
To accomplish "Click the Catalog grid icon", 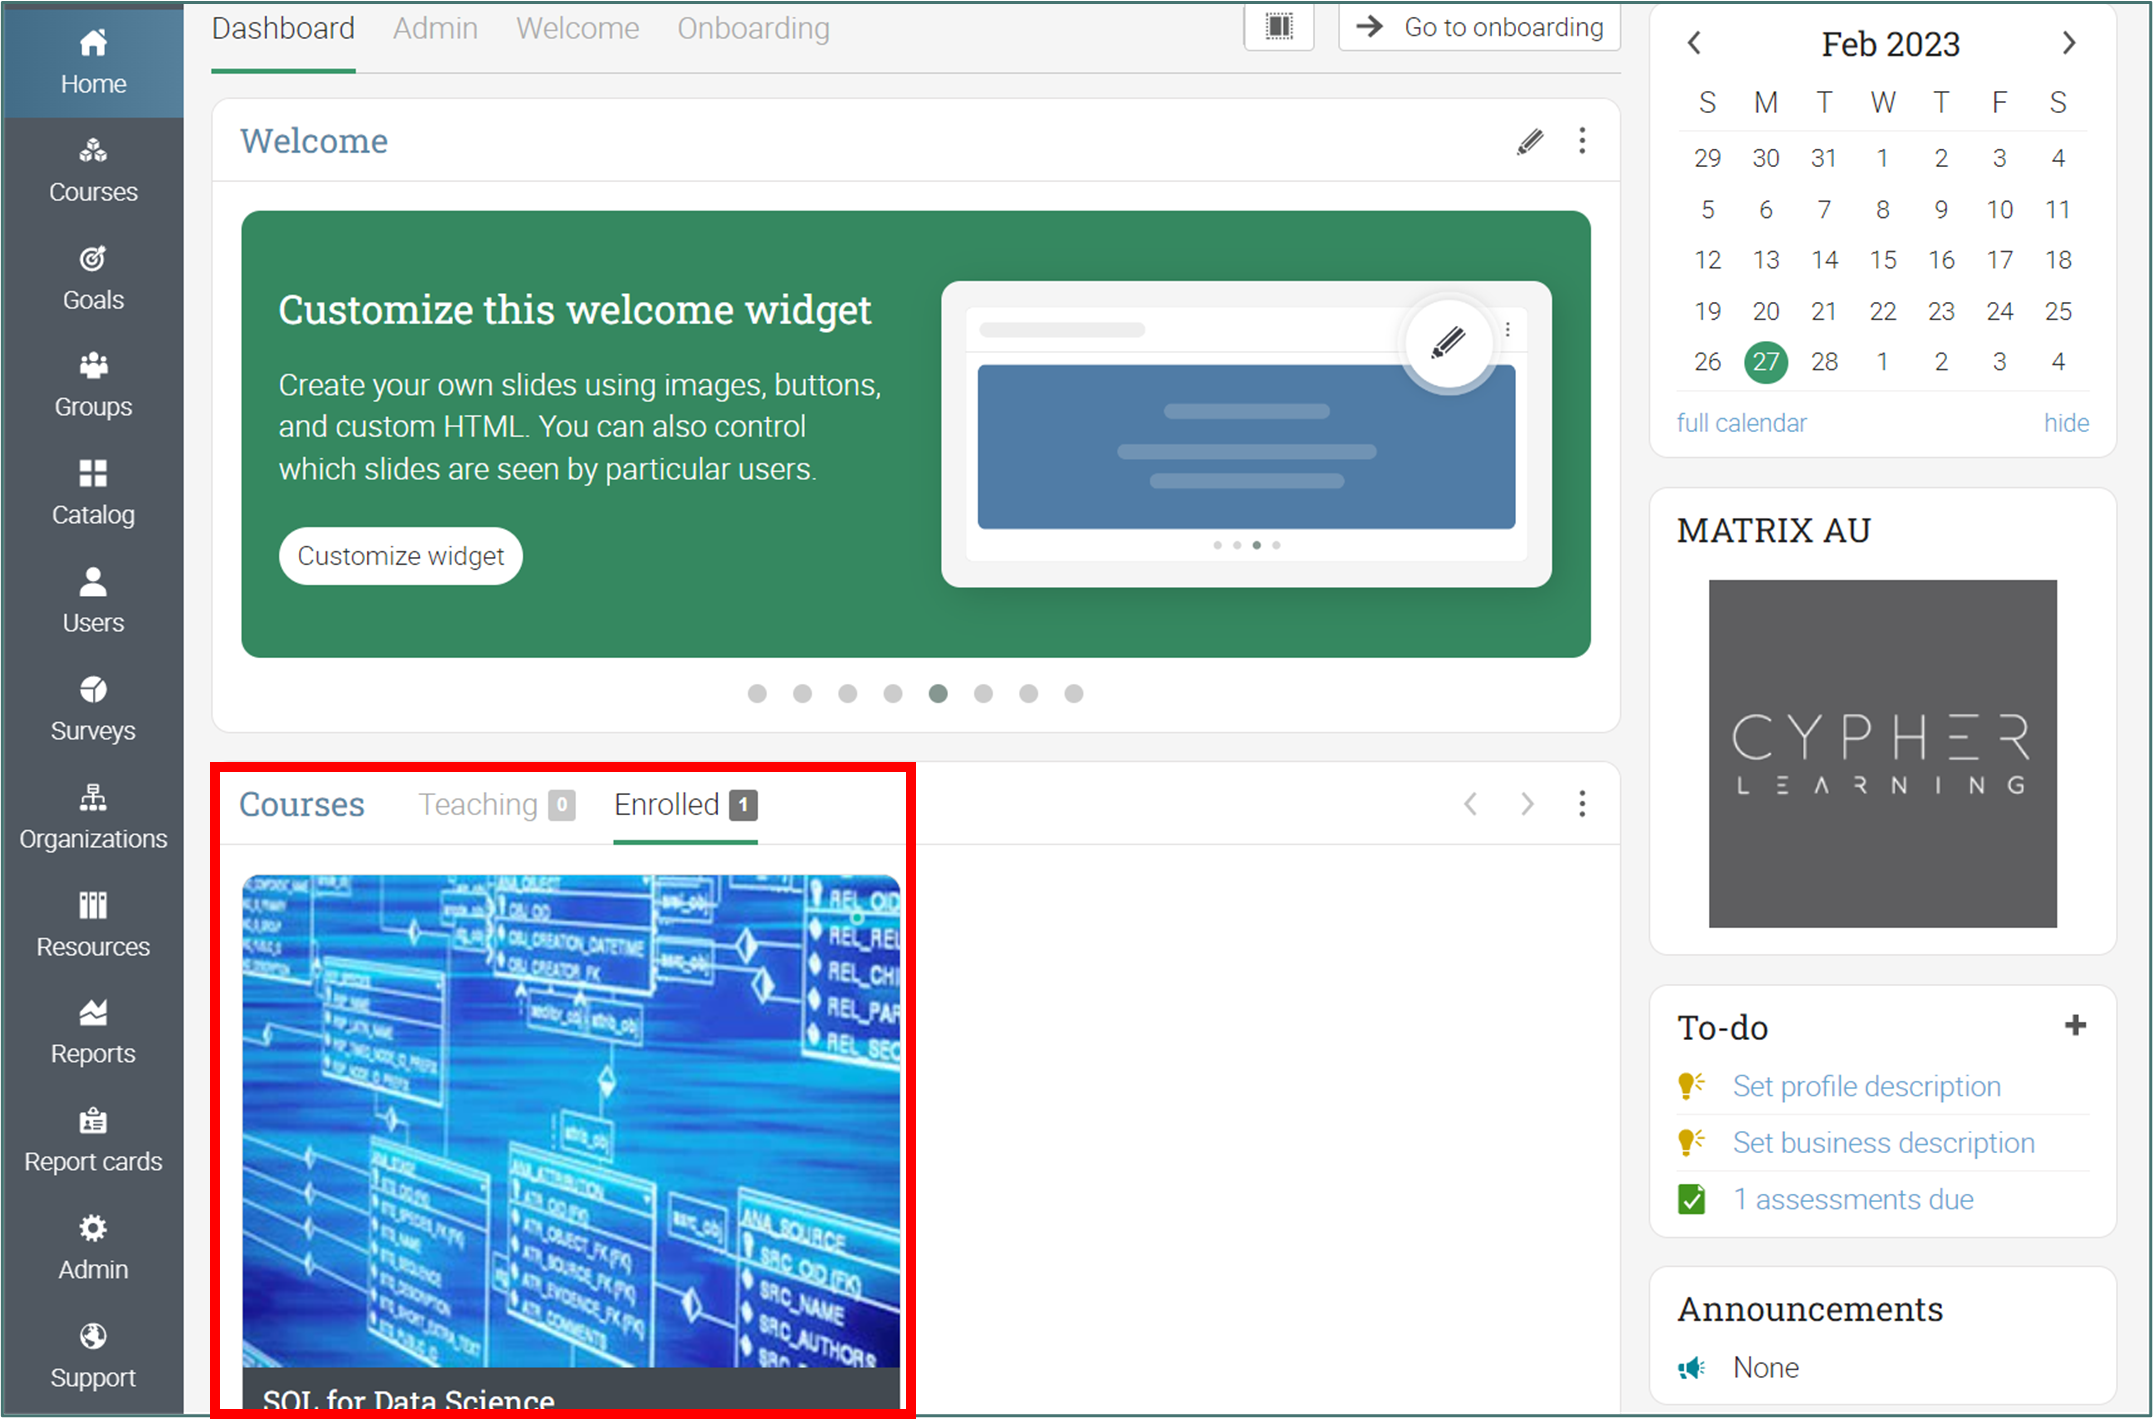I will [93, 473].
